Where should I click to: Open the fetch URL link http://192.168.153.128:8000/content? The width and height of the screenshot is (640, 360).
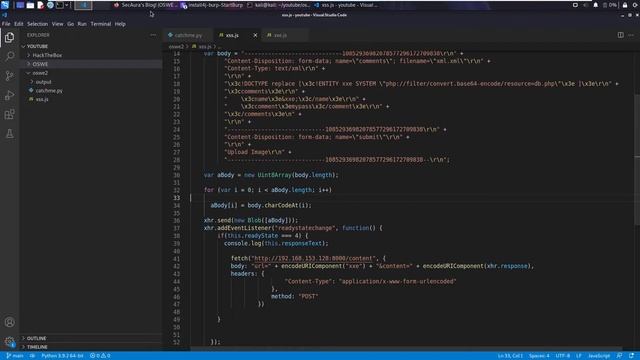[313, 258]
